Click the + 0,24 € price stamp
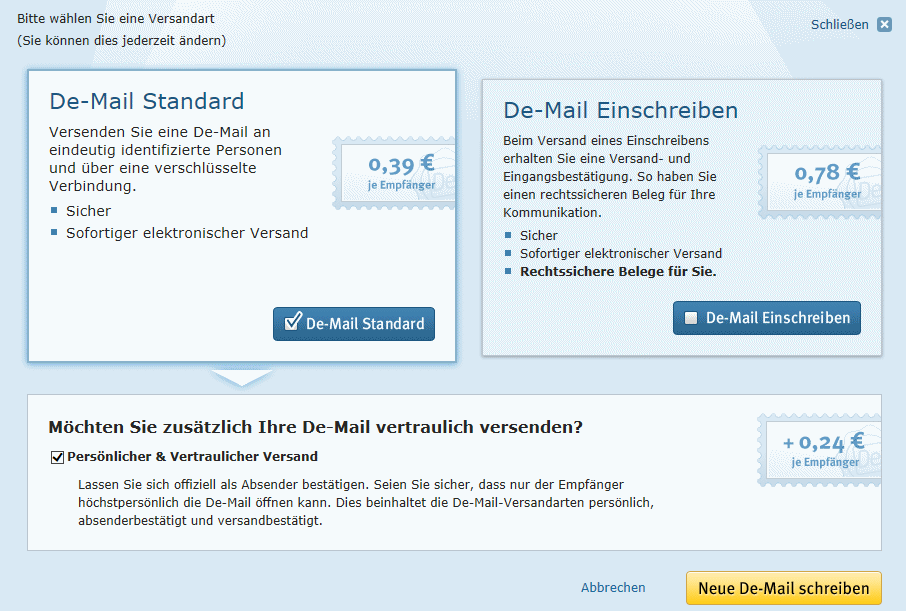 820,450
